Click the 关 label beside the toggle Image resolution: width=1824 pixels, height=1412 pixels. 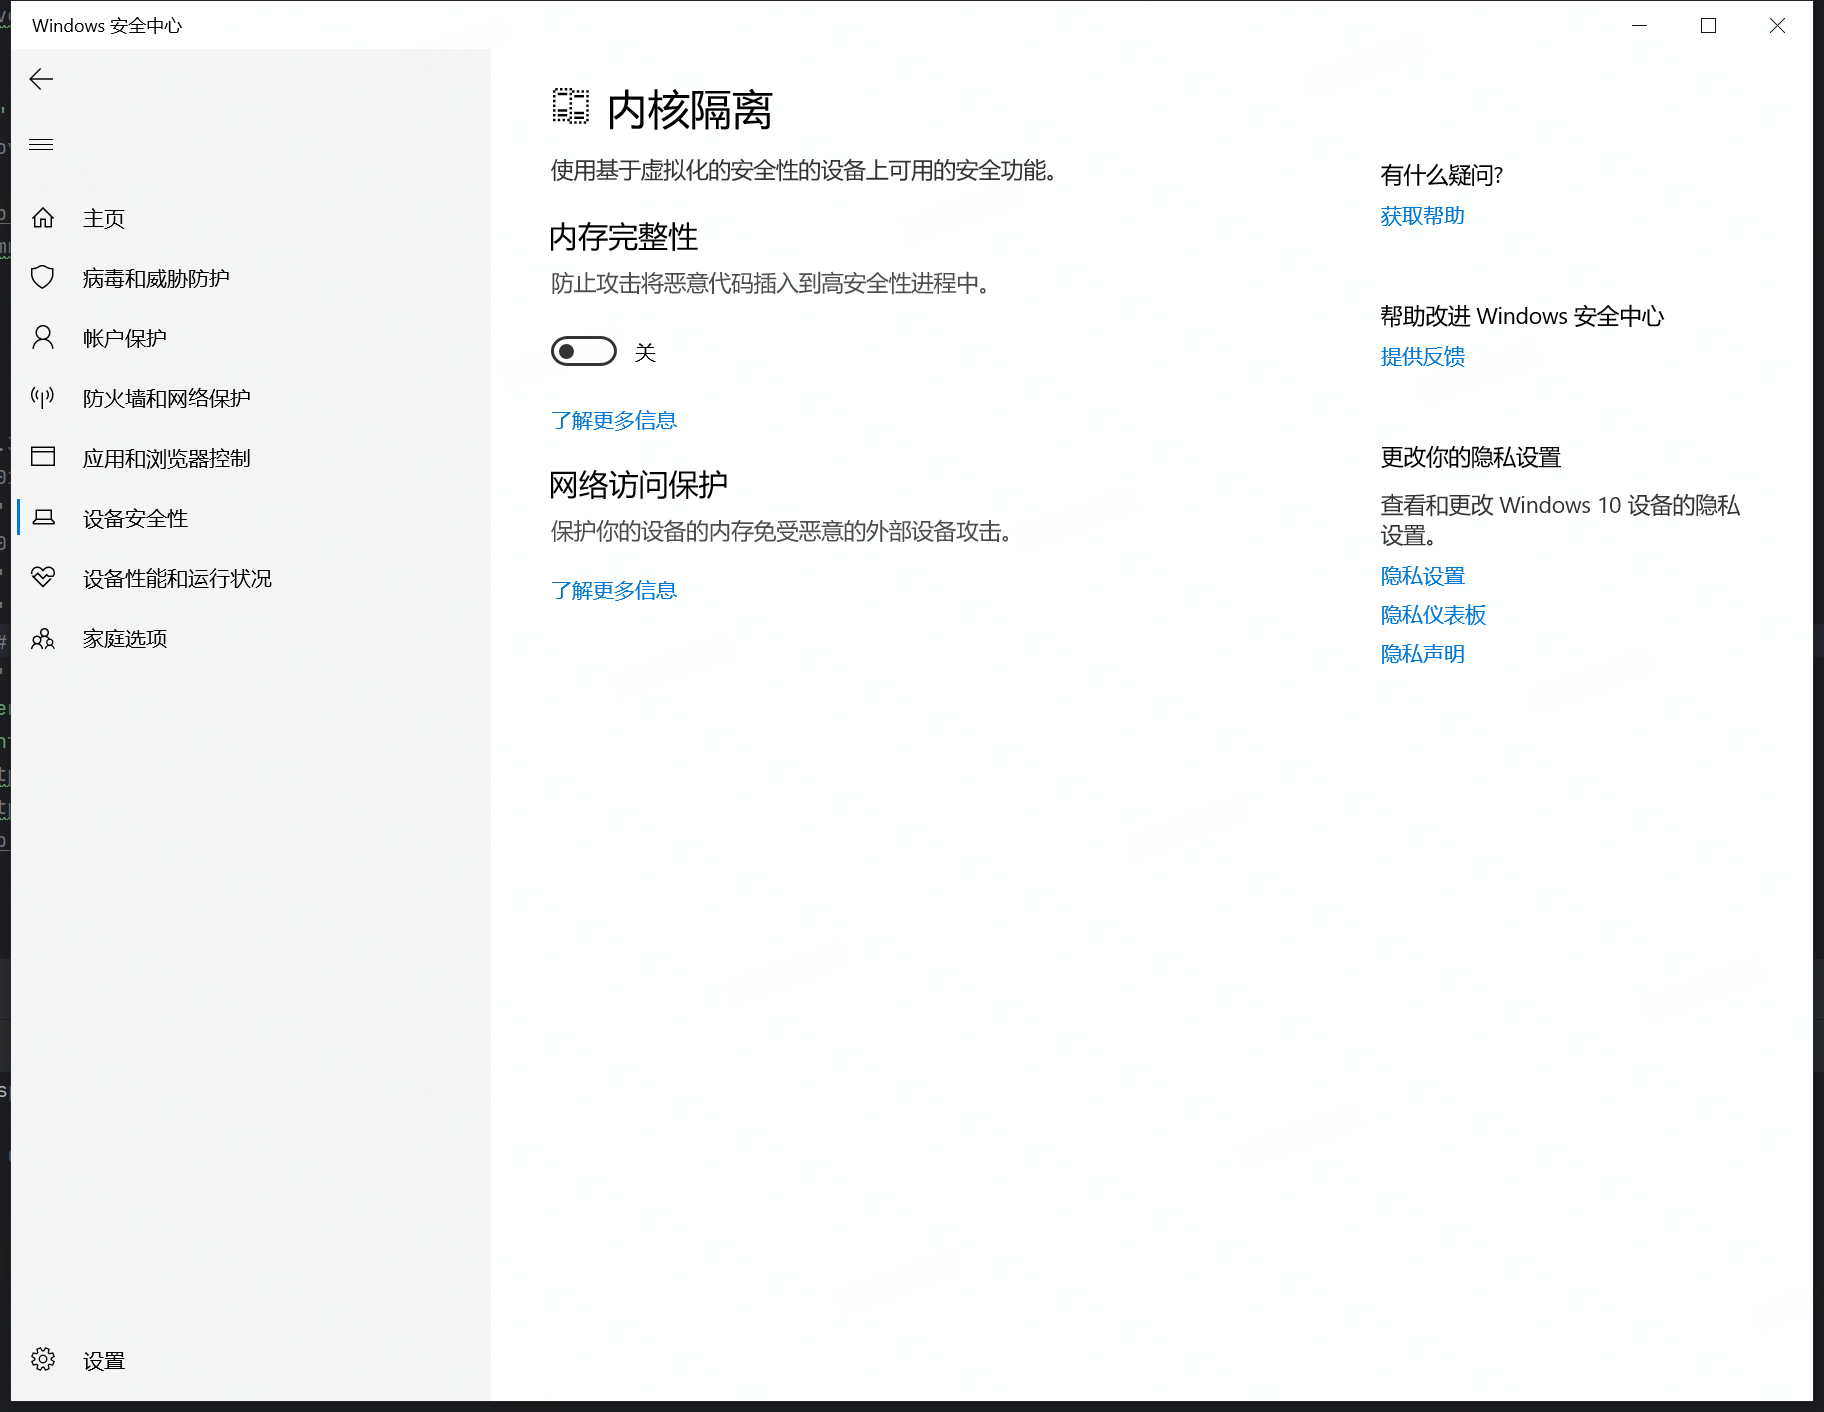click(645, 352)
